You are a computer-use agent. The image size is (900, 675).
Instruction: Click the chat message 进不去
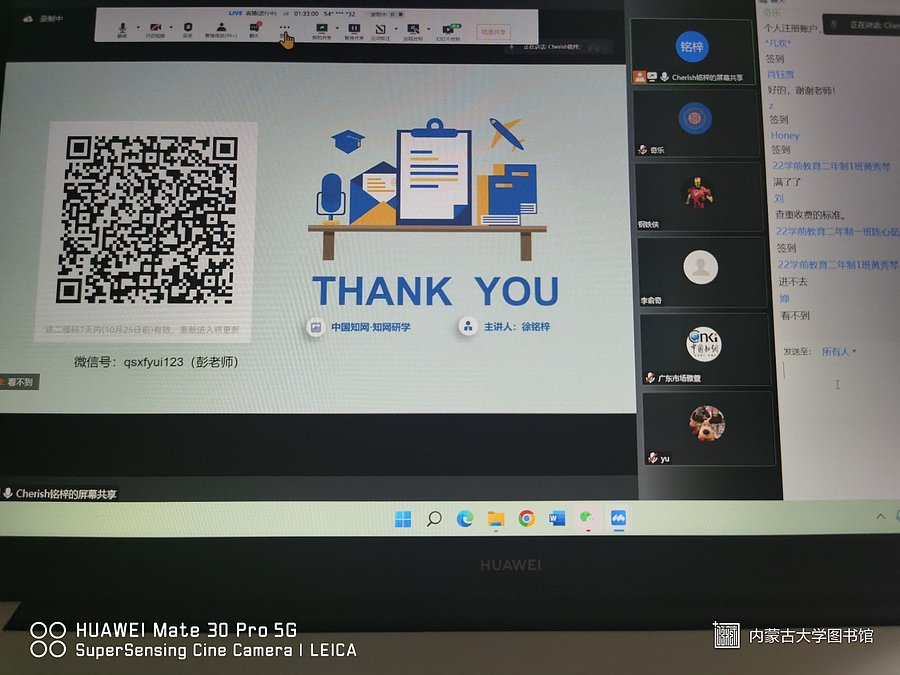pos(793,282)
